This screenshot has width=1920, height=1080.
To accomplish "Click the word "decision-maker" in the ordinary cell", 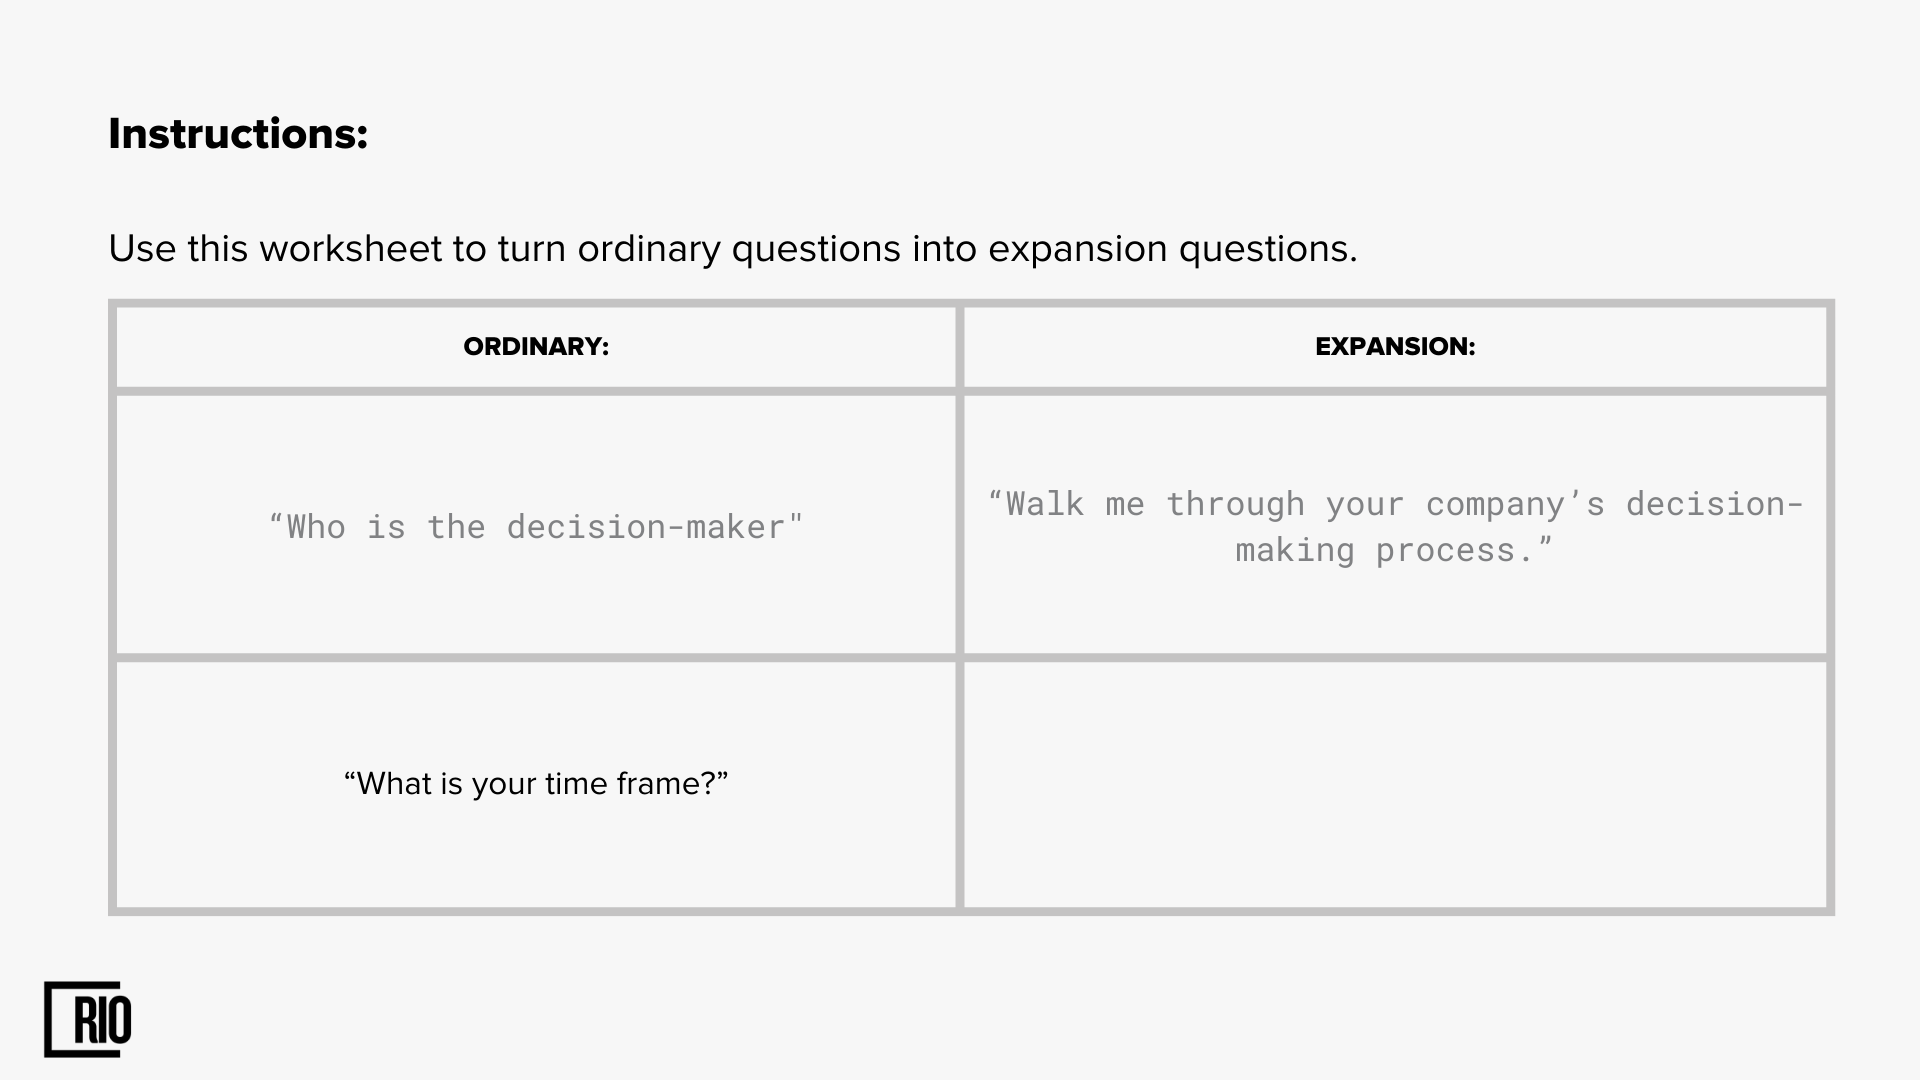I will click(x=646, y=527).
